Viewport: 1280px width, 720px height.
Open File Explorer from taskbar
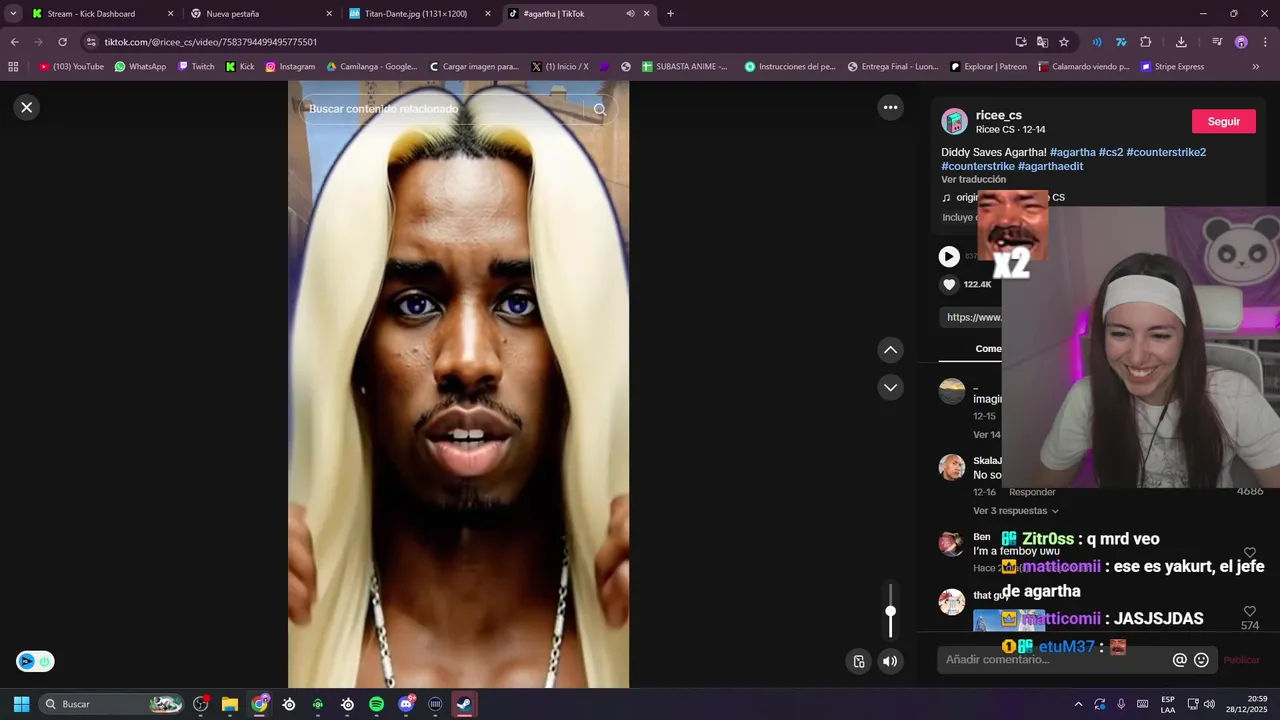pyautogui.click(x=230, y=704)
